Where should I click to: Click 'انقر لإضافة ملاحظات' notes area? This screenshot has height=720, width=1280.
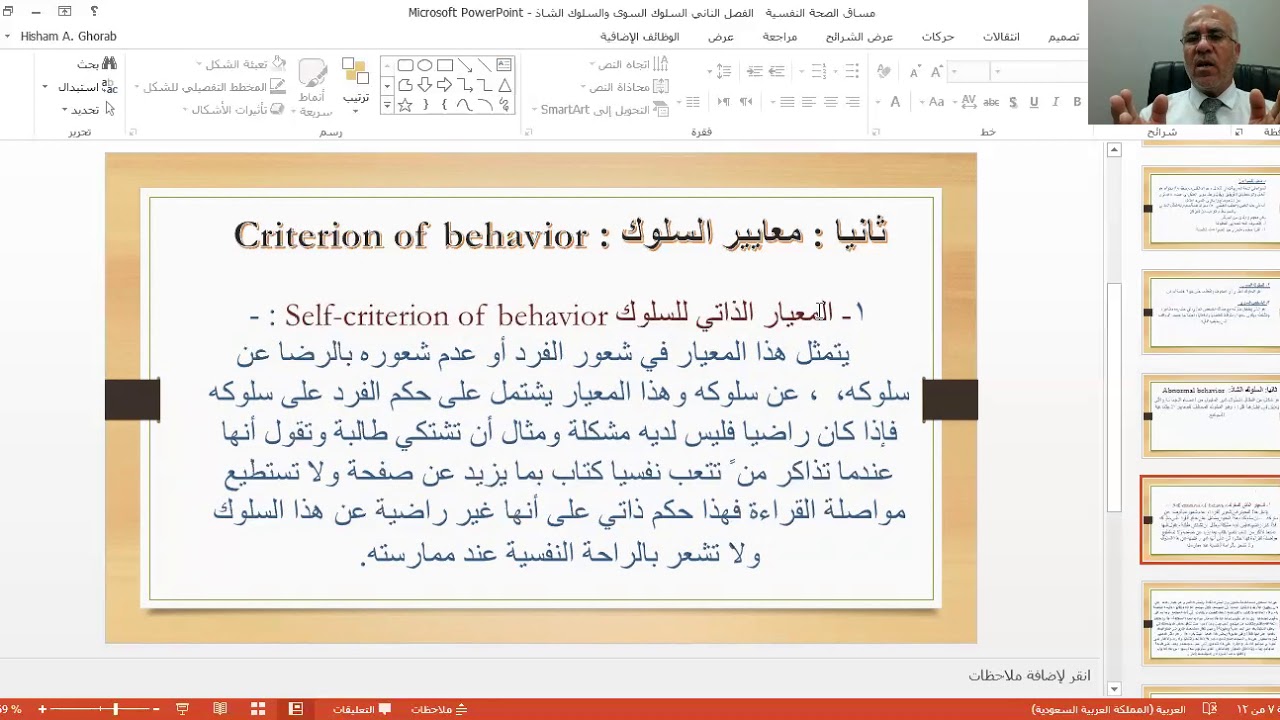[1029, 676]
